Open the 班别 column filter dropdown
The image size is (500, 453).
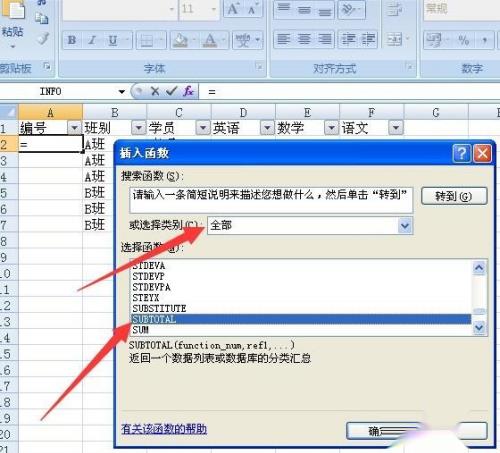138,128
